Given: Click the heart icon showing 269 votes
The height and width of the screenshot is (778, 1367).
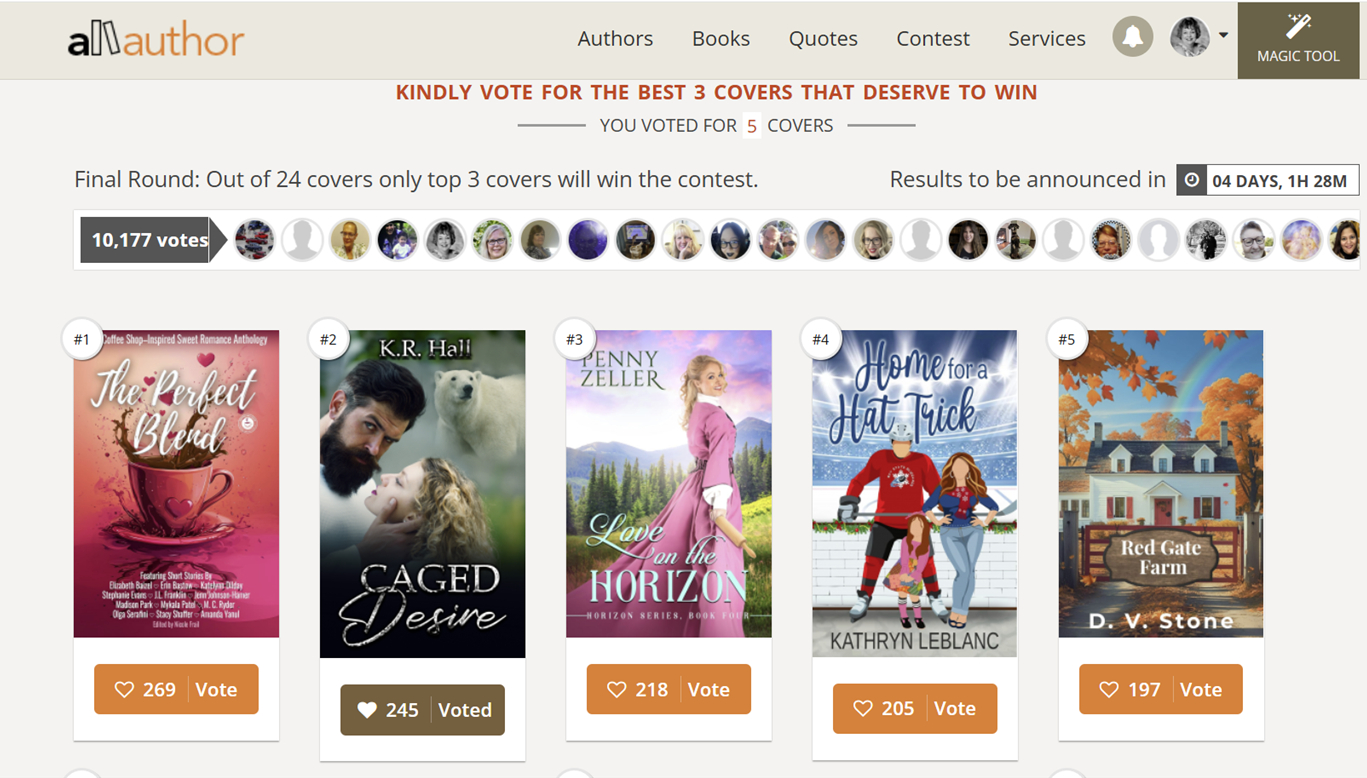Looking at the screenshot, I should (124, 690).
